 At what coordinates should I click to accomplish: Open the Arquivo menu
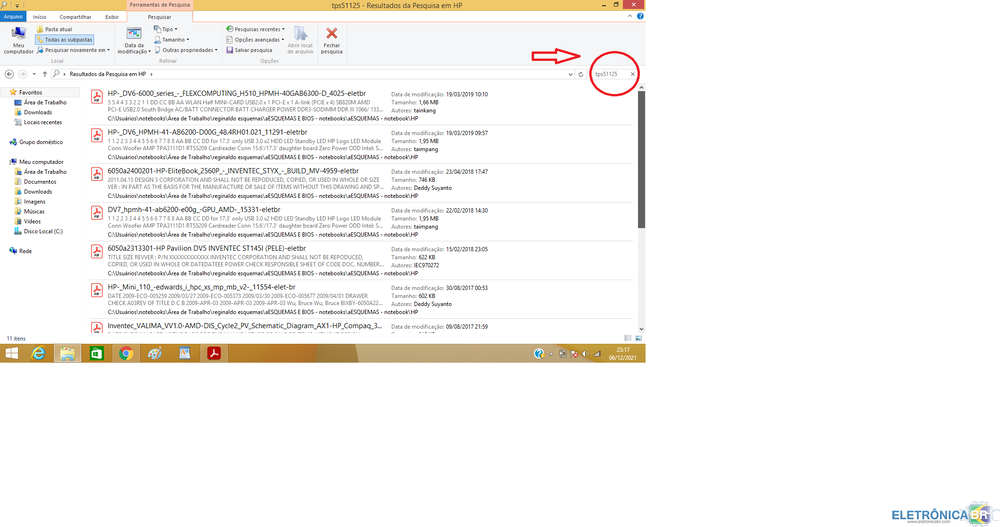tap(13, 17)
